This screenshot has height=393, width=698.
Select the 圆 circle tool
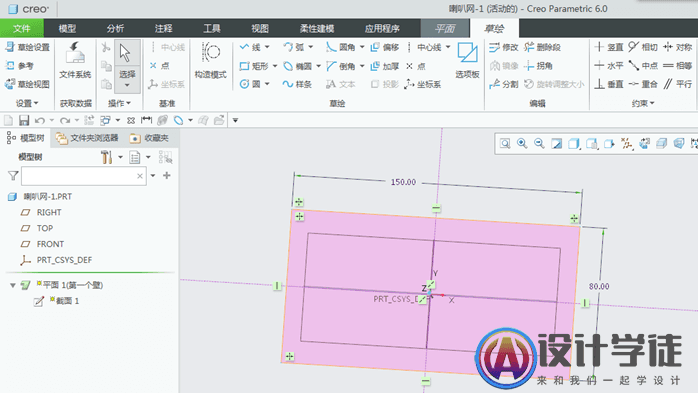[x=250, y=84]
